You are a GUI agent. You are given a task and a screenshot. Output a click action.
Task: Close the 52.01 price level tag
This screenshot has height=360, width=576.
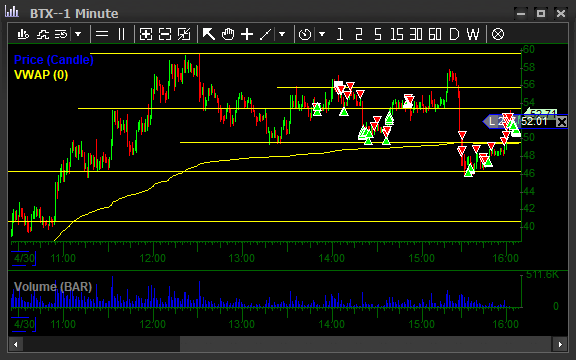[561, 122]
